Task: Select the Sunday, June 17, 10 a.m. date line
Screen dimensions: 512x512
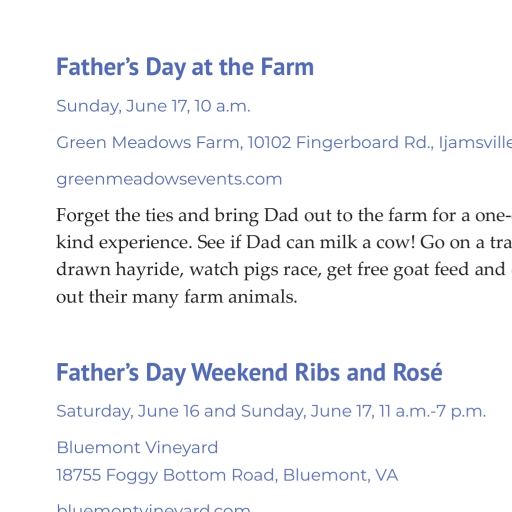Action: pos(153,106)
